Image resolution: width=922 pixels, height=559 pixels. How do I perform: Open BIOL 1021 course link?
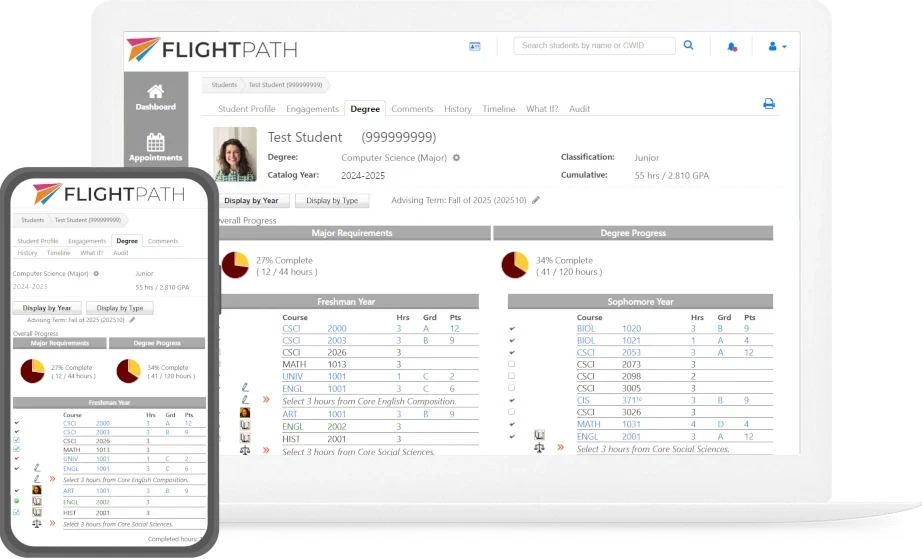609,340
